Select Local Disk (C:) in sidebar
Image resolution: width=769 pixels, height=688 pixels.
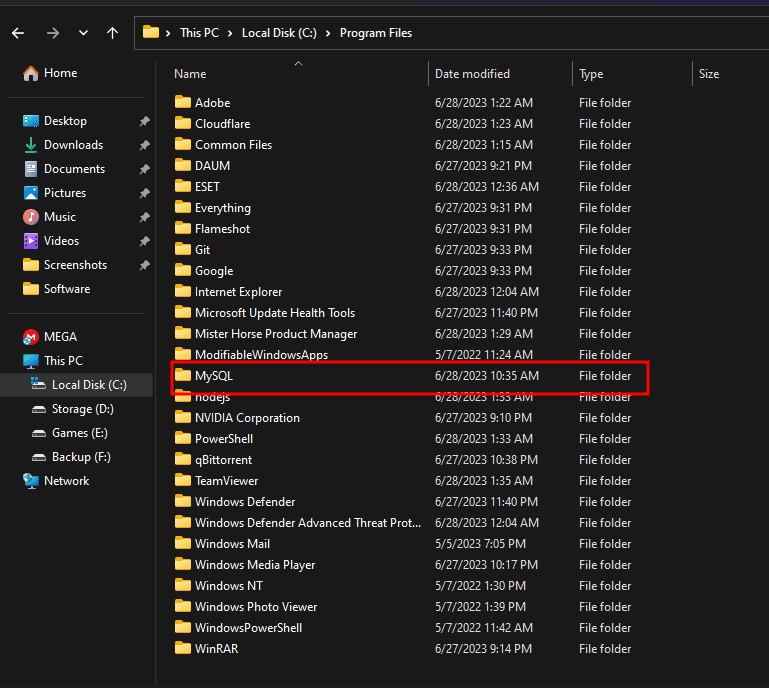[x=79, y=385]
